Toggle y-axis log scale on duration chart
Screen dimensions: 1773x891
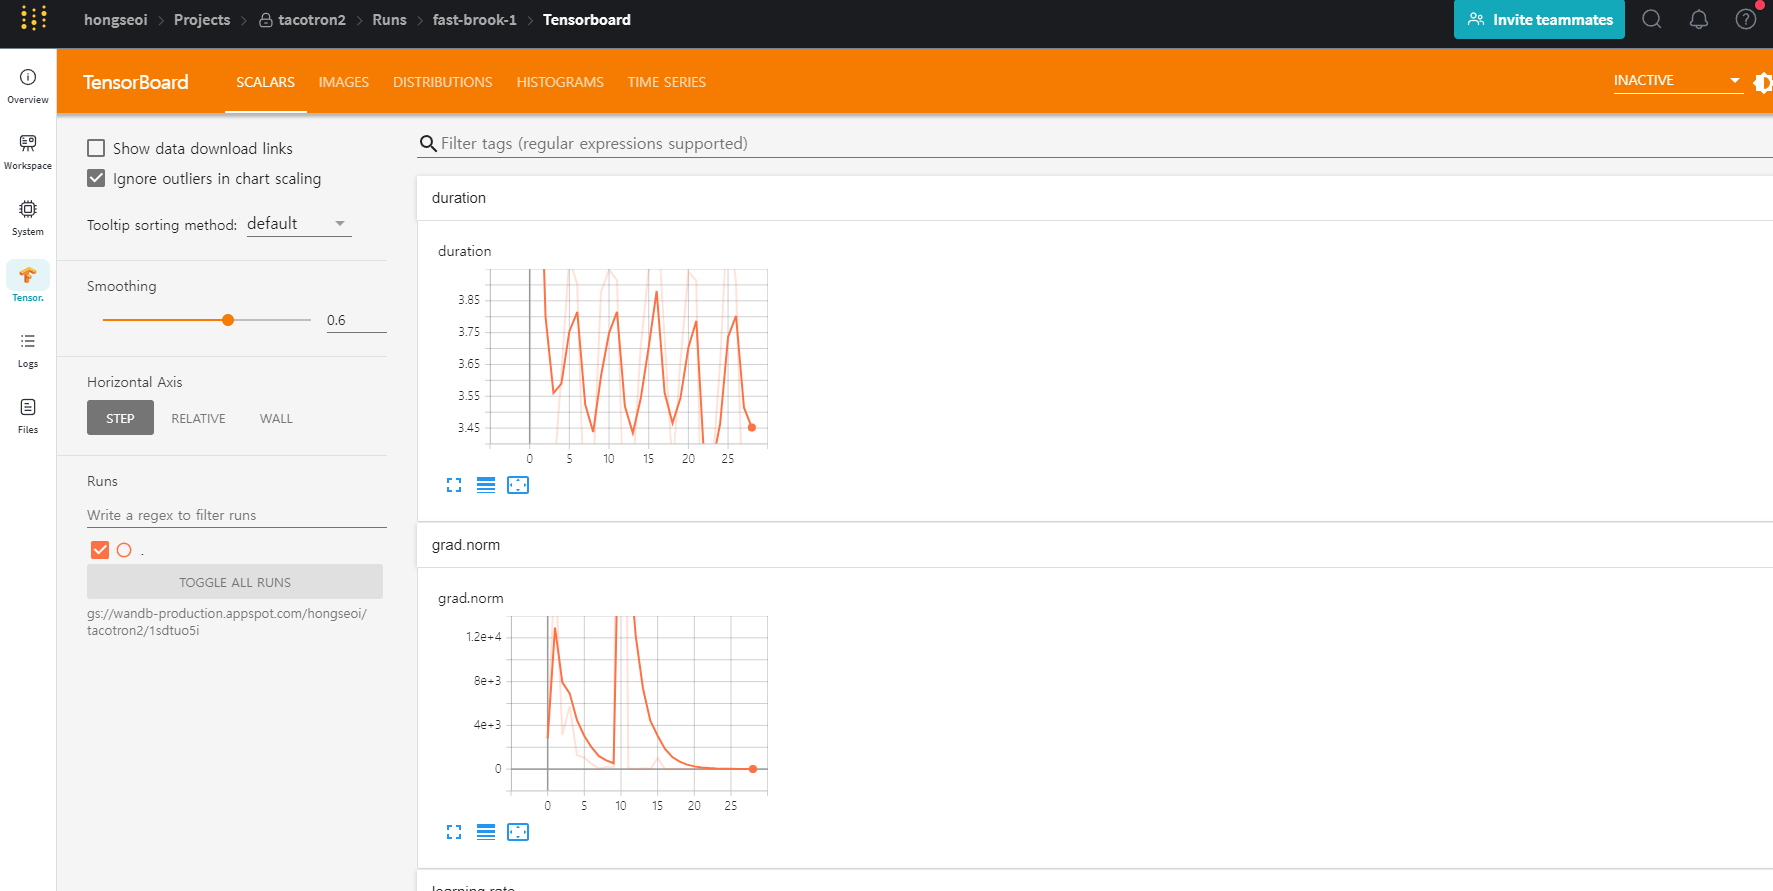(486, 485)
